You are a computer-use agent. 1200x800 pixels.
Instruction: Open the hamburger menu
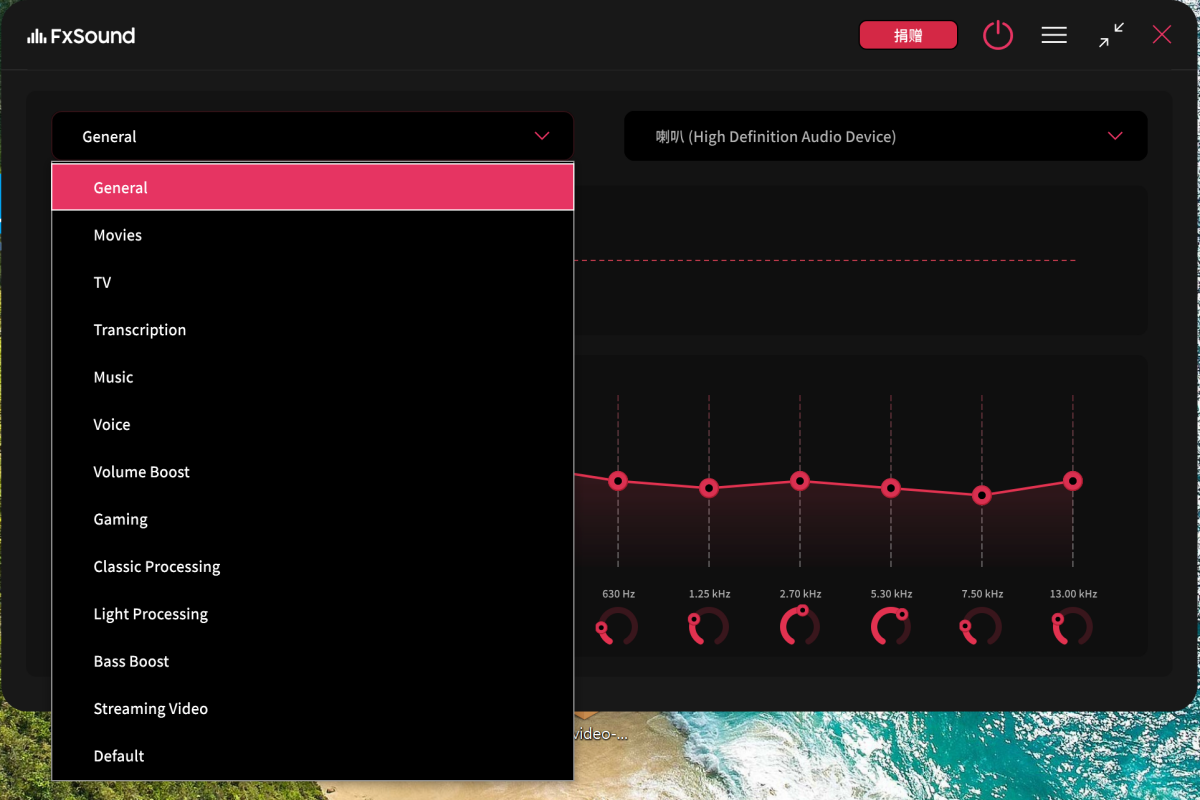1054,36
